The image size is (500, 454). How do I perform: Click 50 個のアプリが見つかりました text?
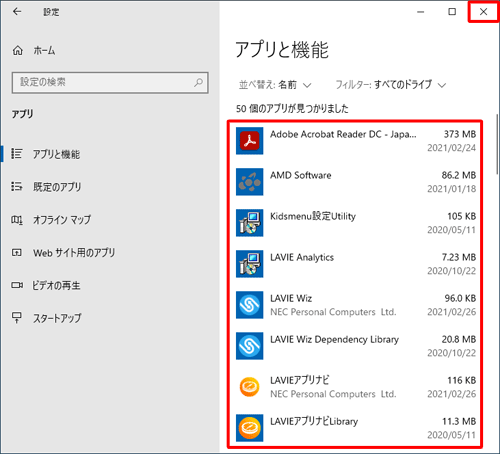tap(292, 109)
